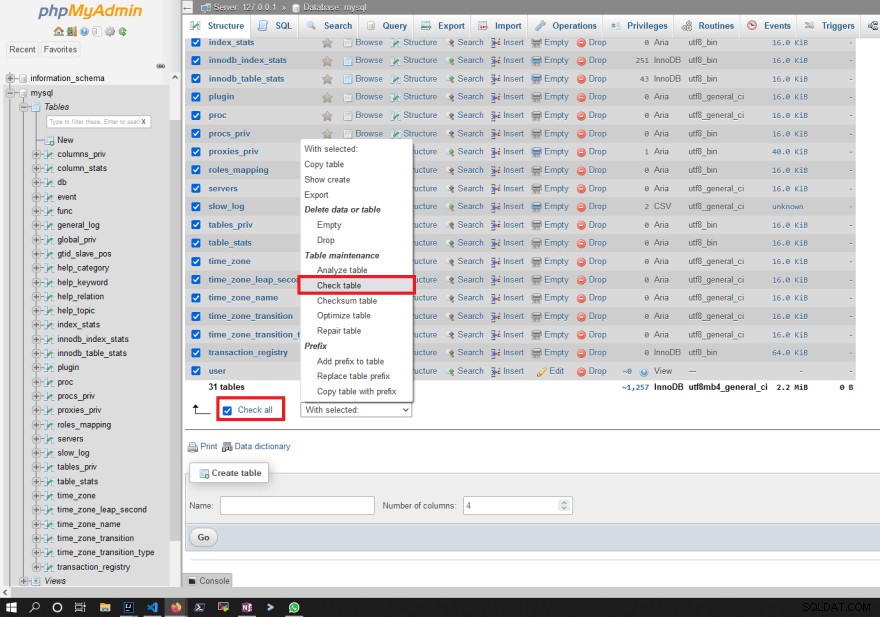Image resolution: width=880 pixels, height=617 pixels.
Task: Uncheck the table_stats table checkbox
Action: pyautogui.click(x=196, y=243)
